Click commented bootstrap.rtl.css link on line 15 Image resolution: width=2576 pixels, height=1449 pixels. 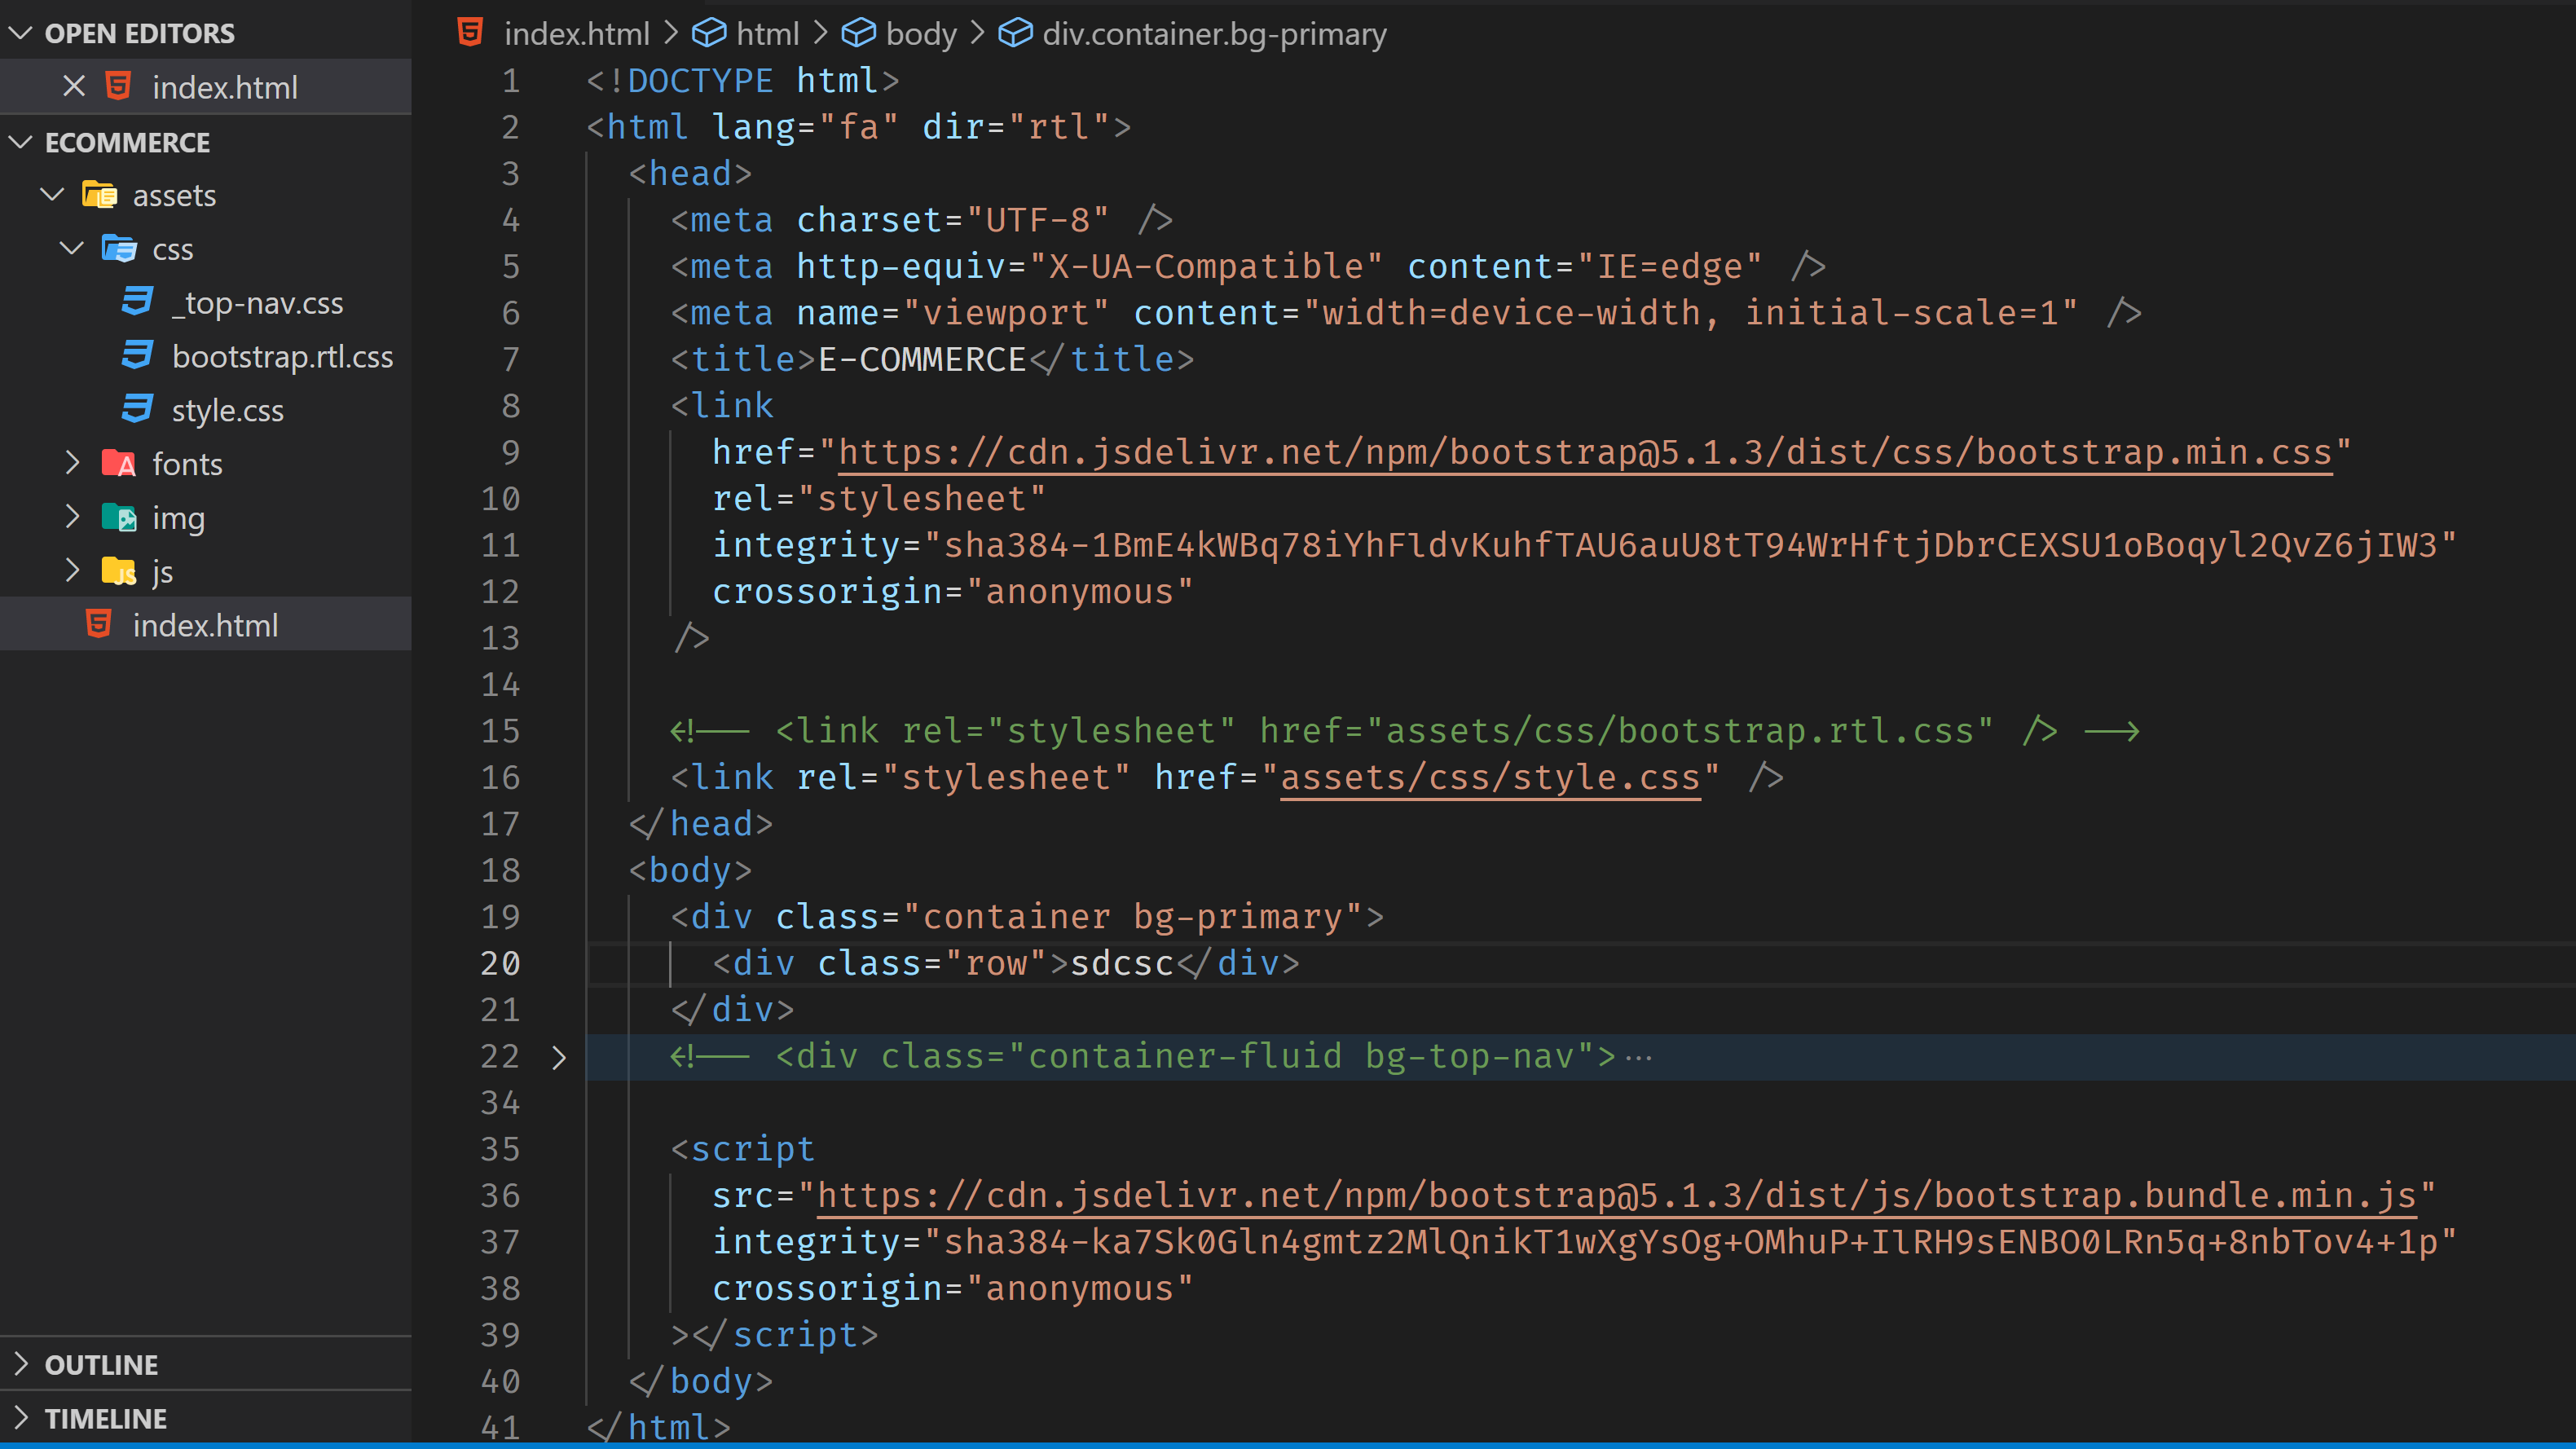tap(1404, 731)
